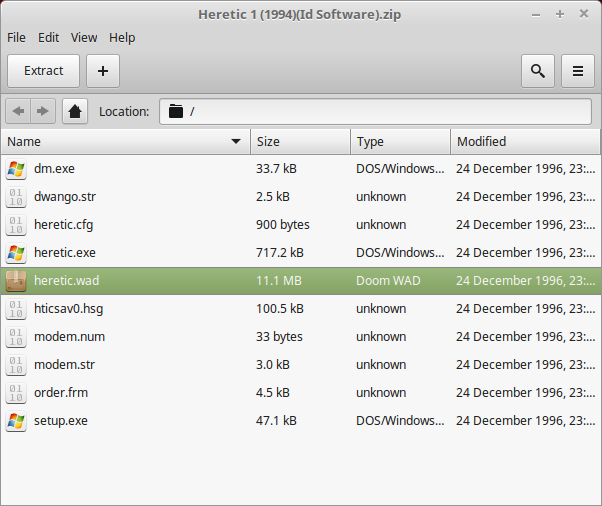Open the Edit menu
602x506 pixels.
[x=48, y=38]
